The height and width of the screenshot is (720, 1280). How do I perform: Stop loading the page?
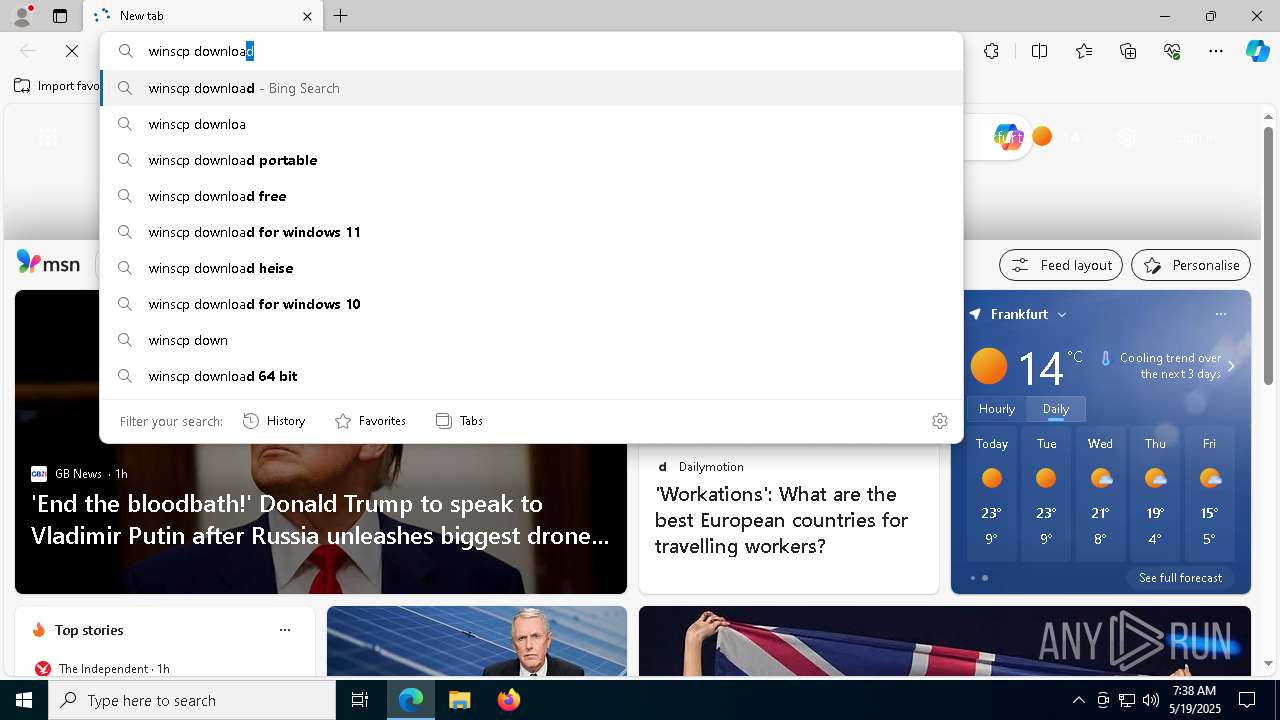72,51
